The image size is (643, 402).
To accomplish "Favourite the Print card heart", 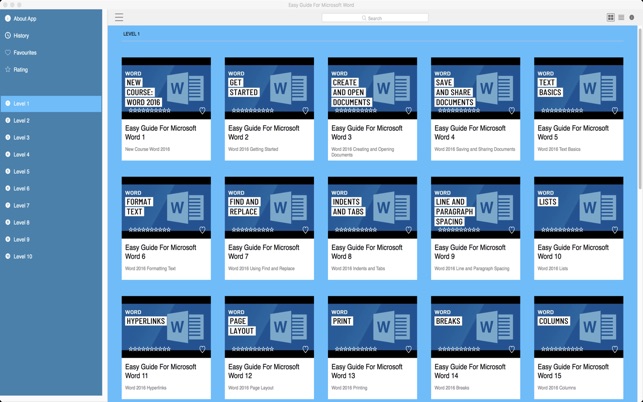I will click(x=408, y=349).
